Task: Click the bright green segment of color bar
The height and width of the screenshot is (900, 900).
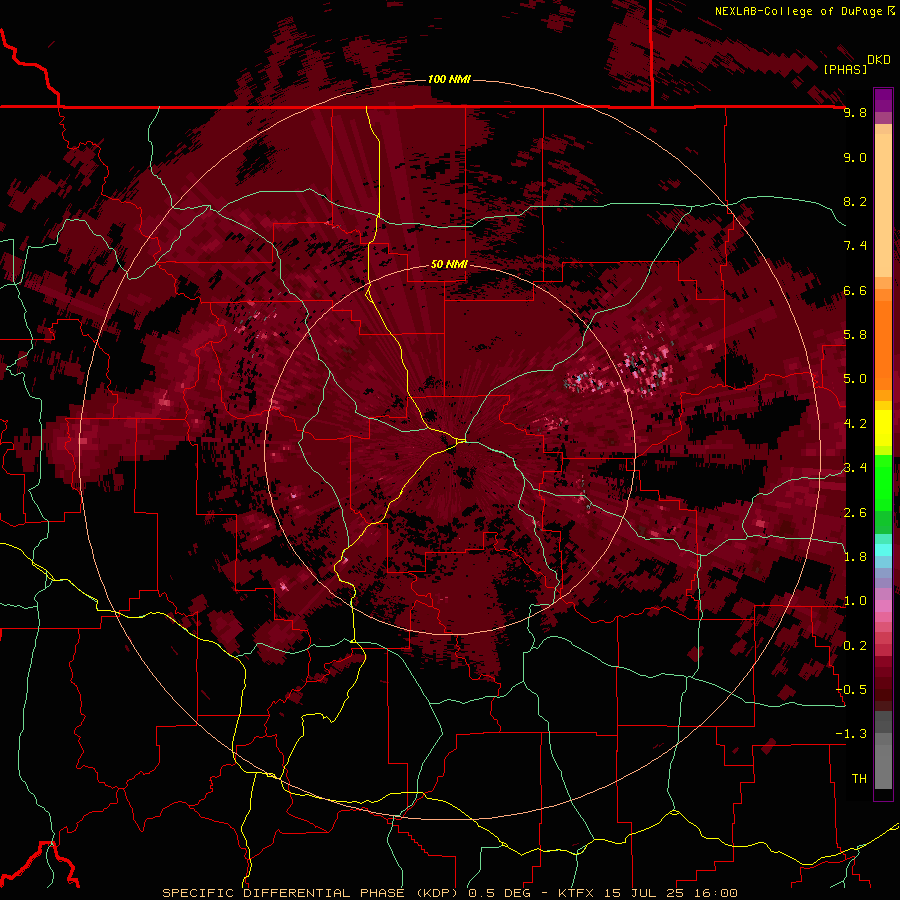Action: click(883, 483)
